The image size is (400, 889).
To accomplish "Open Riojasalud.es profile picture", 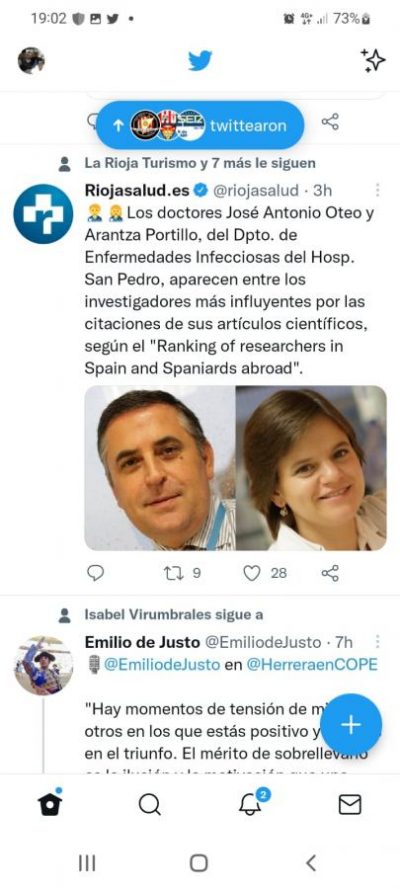I will [x=43, y=214].
